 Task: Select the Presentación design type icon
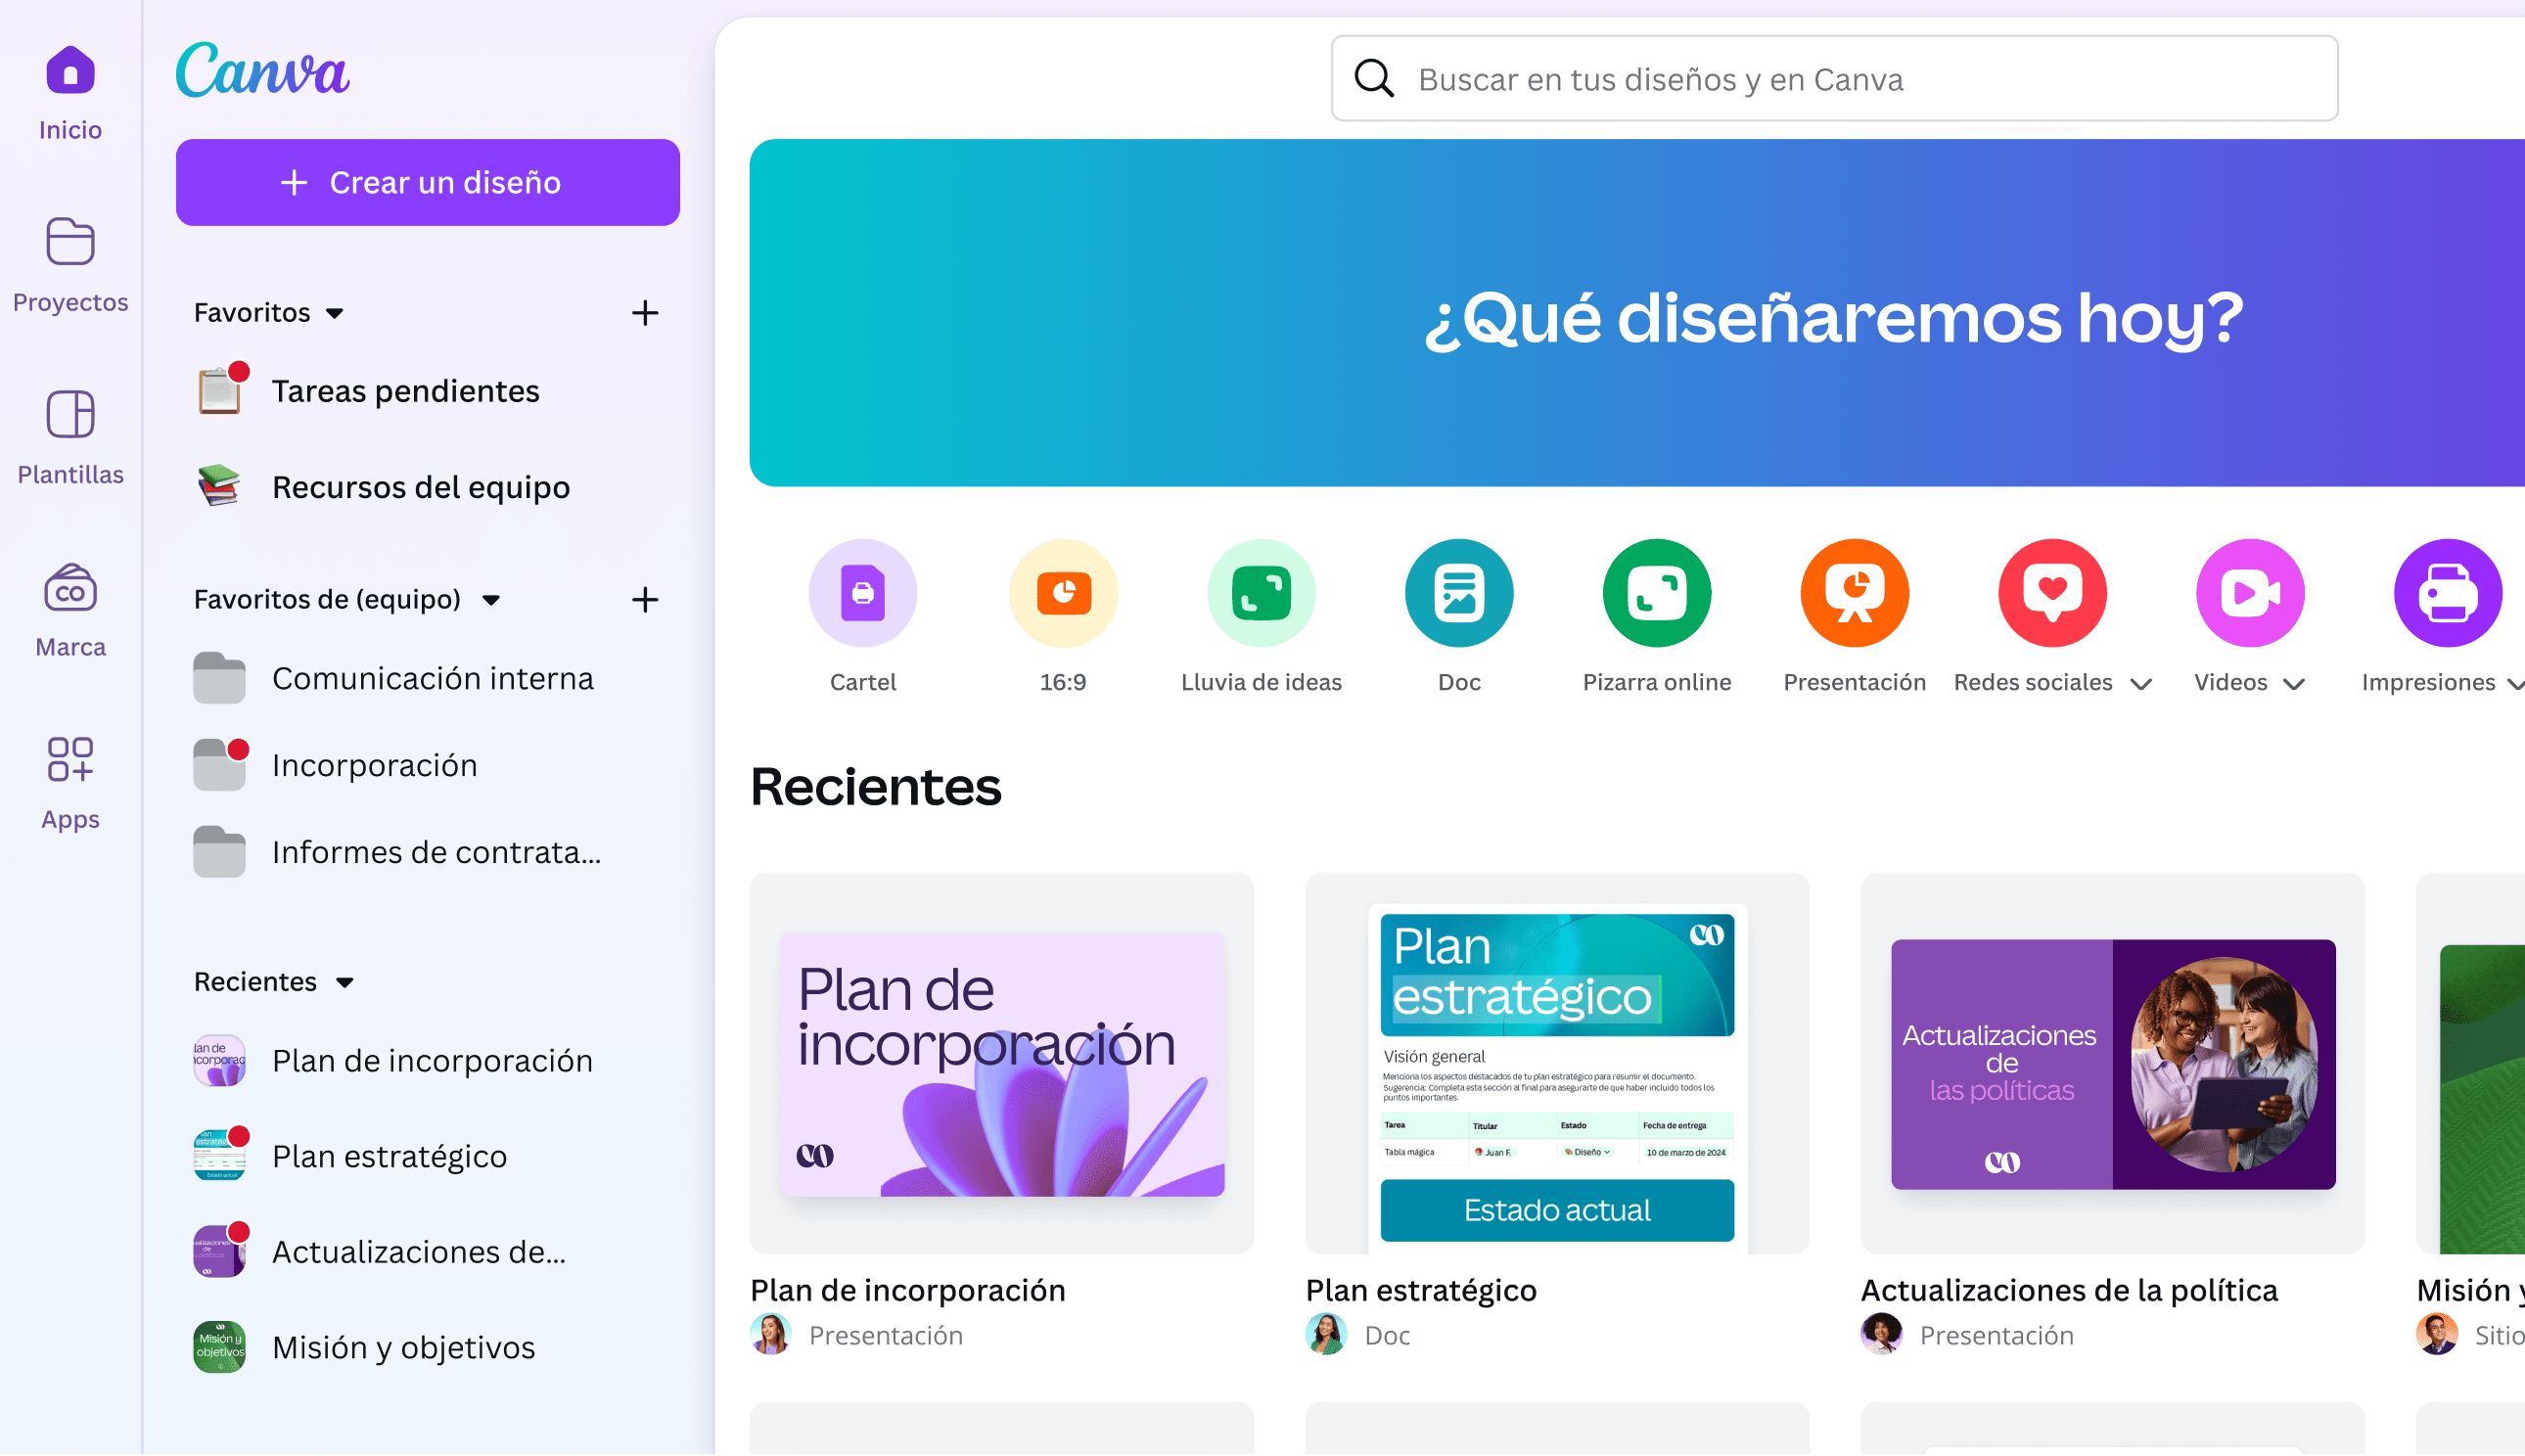click(x=1855, y=593)
